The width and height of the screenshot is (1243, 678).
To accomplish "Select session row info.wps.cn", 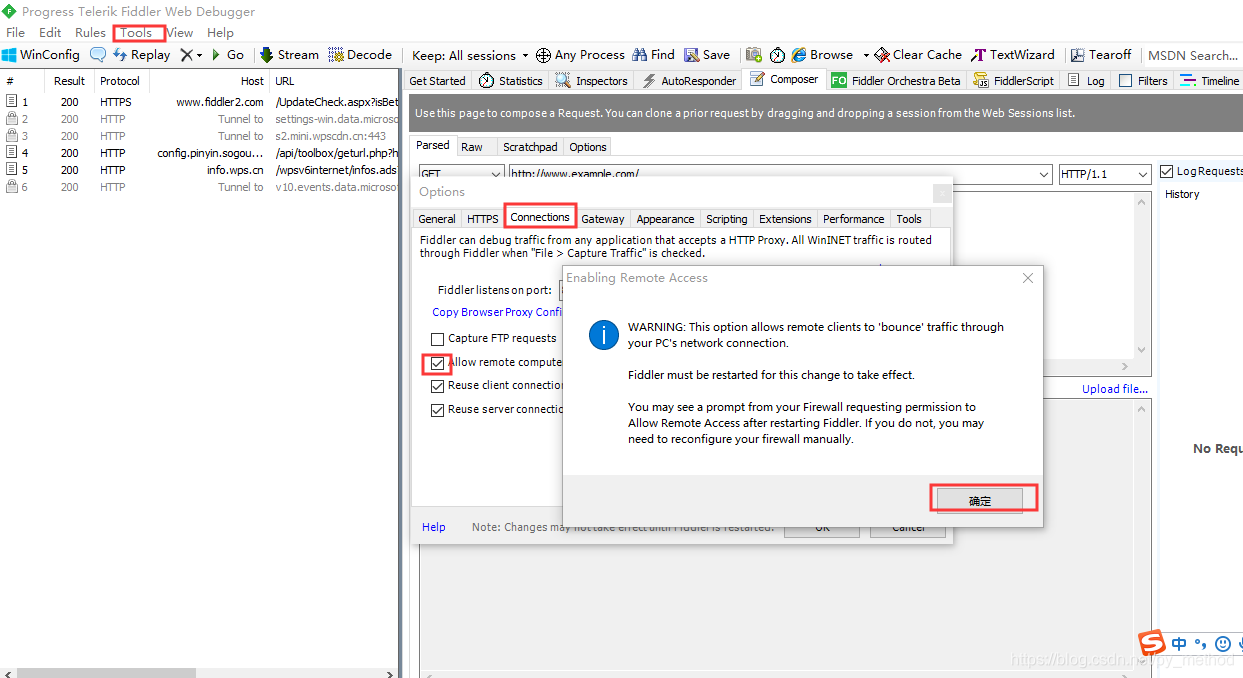I will (x=200, y=170).
